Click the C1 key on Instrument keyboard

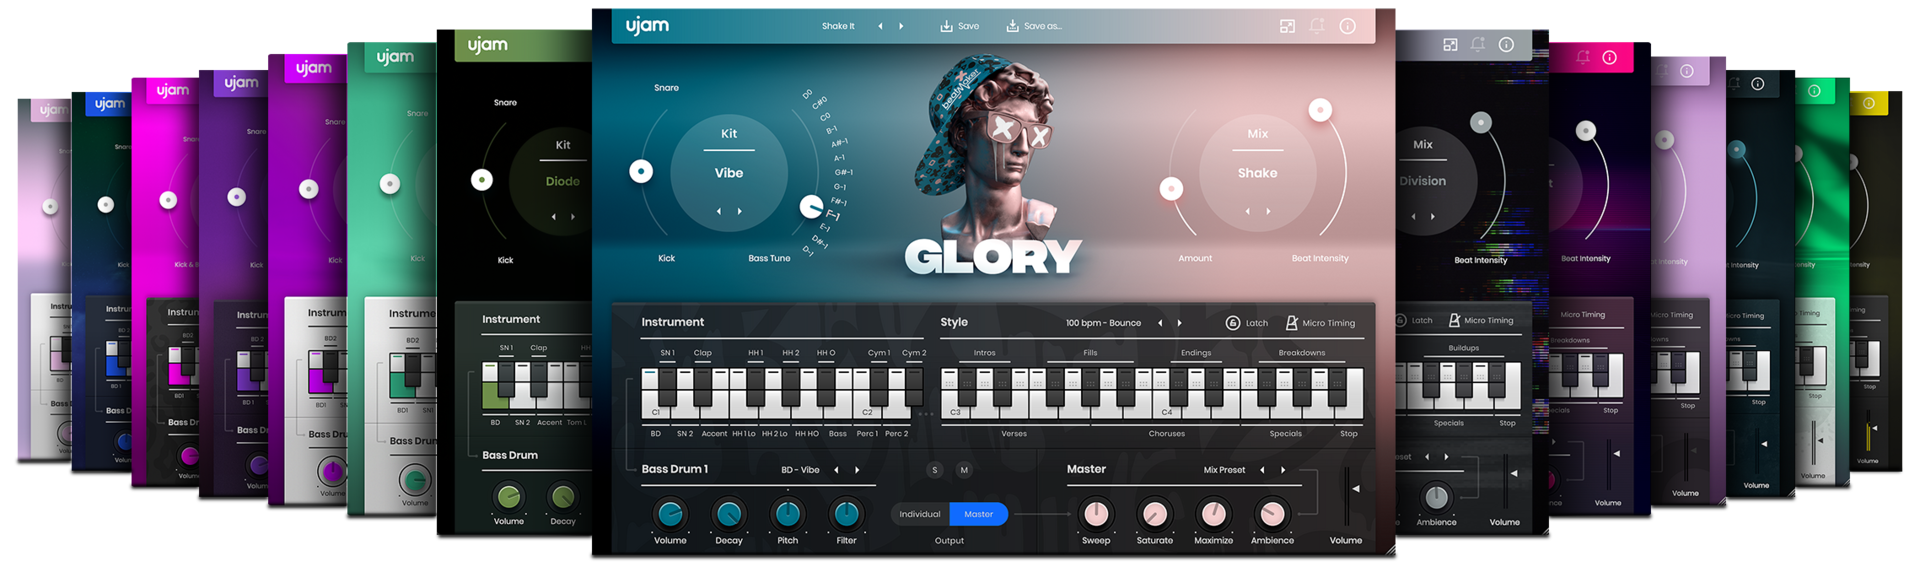[x=656, y=395]
